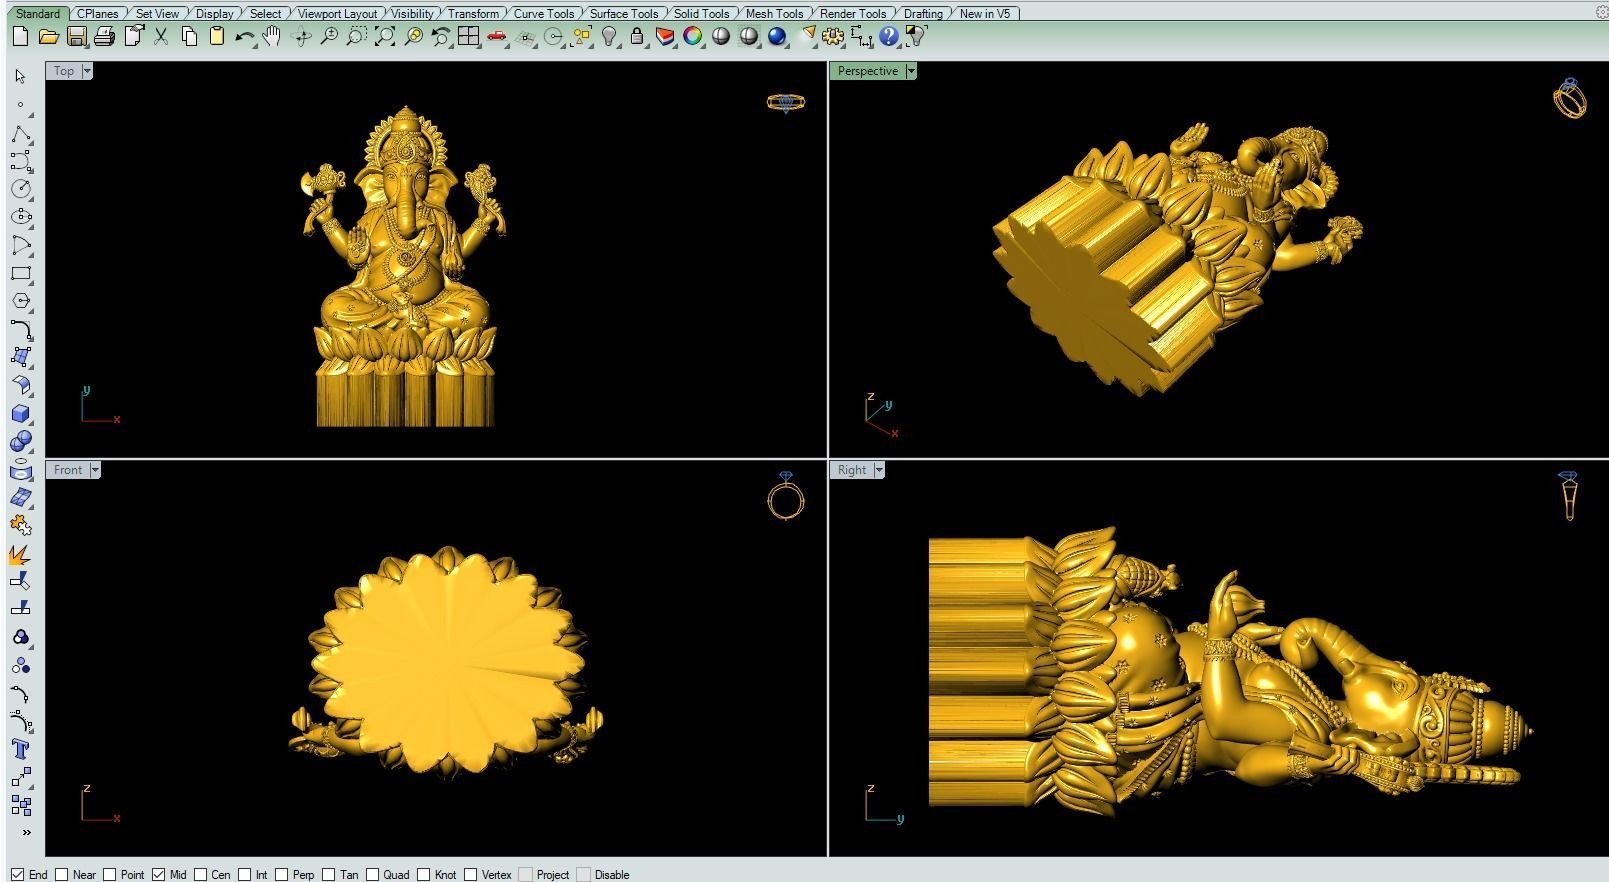The height and width of the screenshot is (882, 1609).
Task: Switch to the Mesh Tools tab
Action: tap(774, 13)
